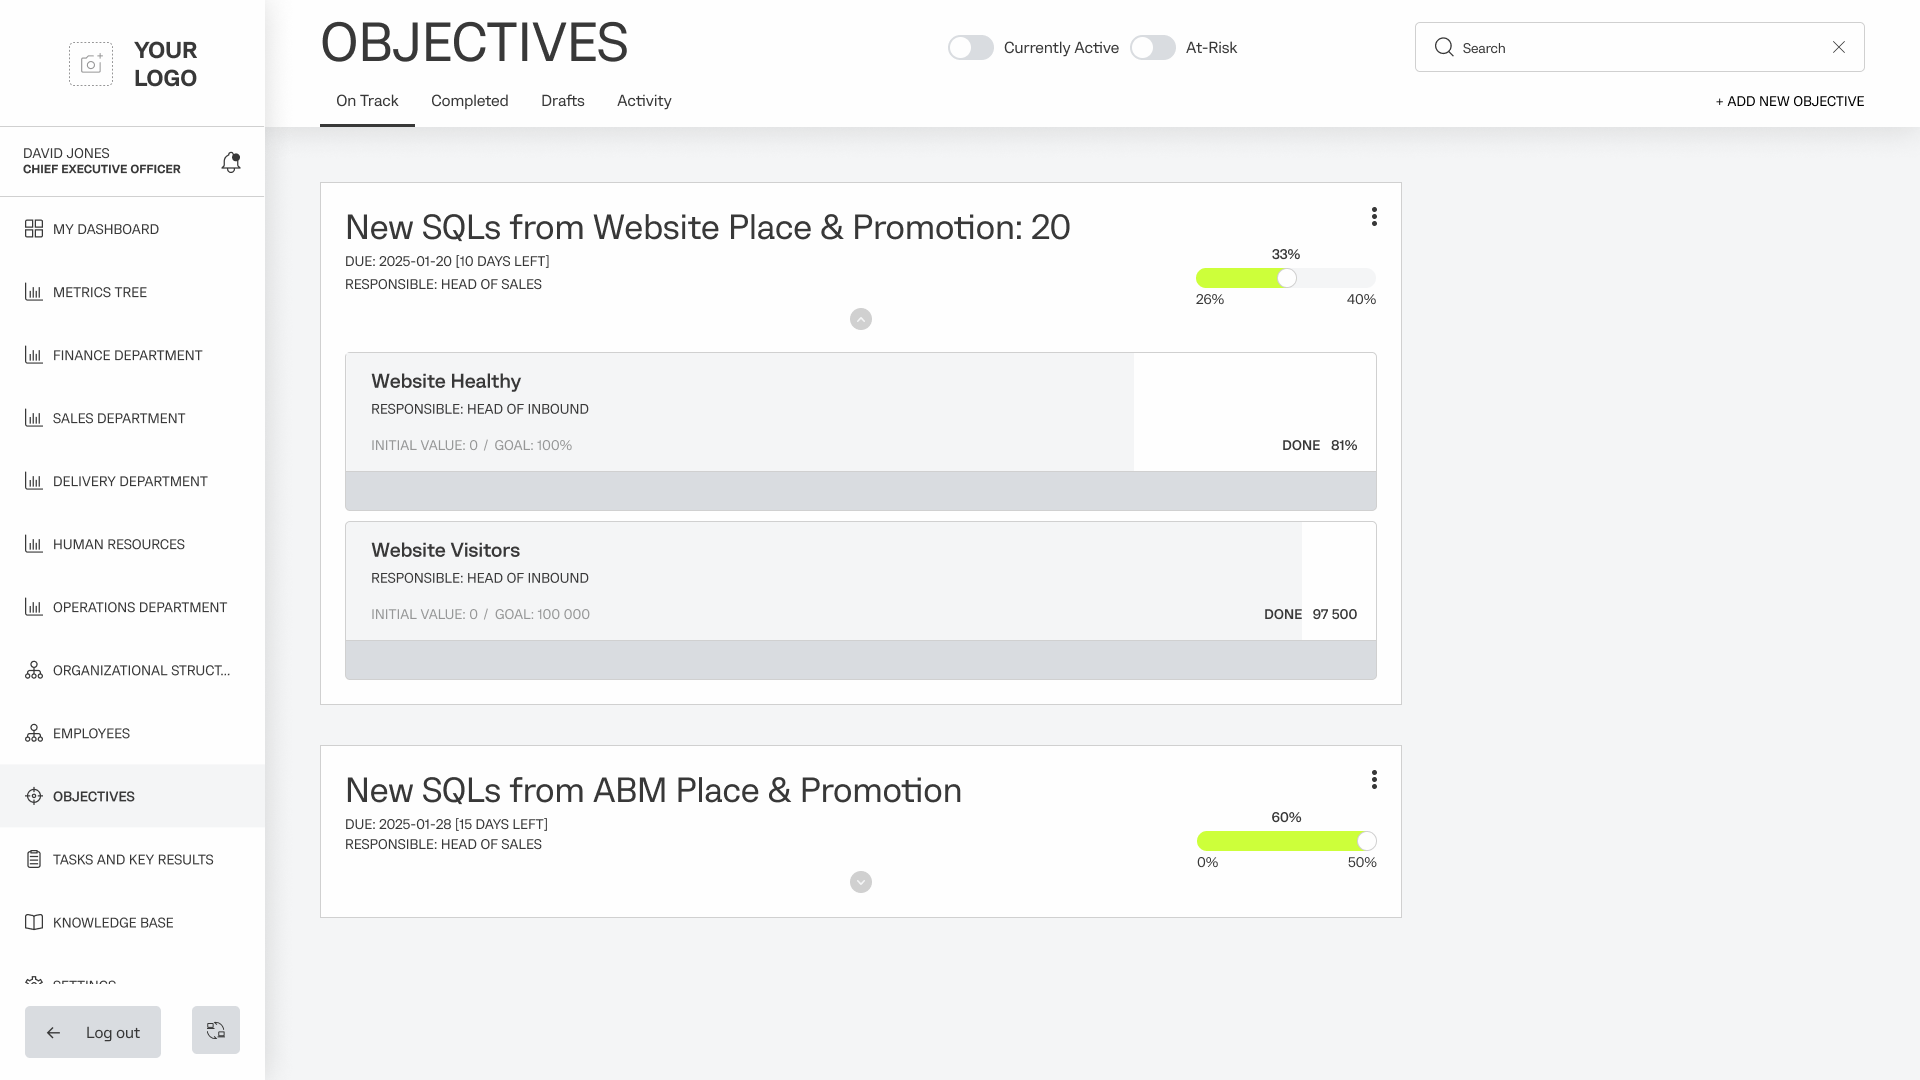The image size is (1920, 1080).
Task: Click the switch icon button beside Log out
Action: [x=216, y=1030]
